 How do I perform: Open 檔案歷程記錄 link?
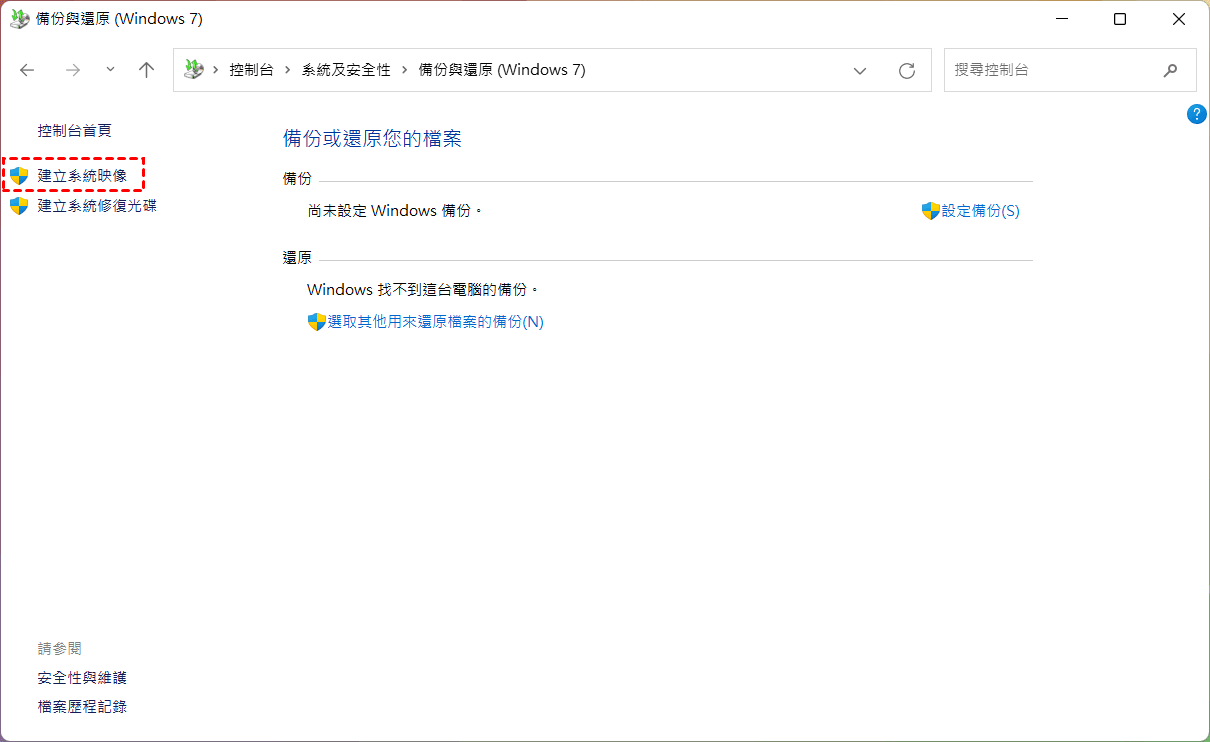[82, 707]
